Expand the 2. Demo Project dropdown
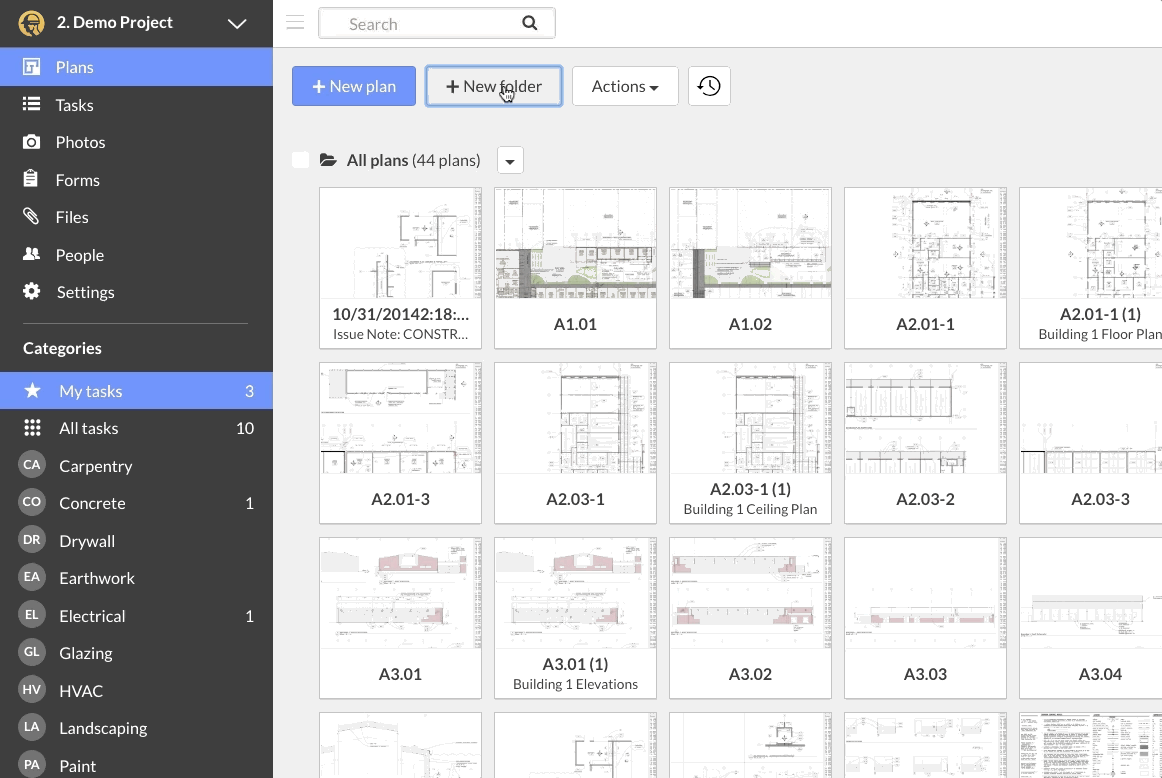This screenshot has height=778, width=1162. [x=237, y=23]
